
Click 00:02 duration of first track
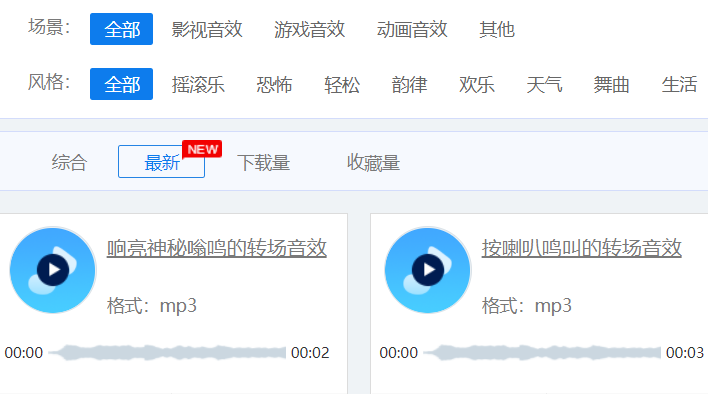310,352
